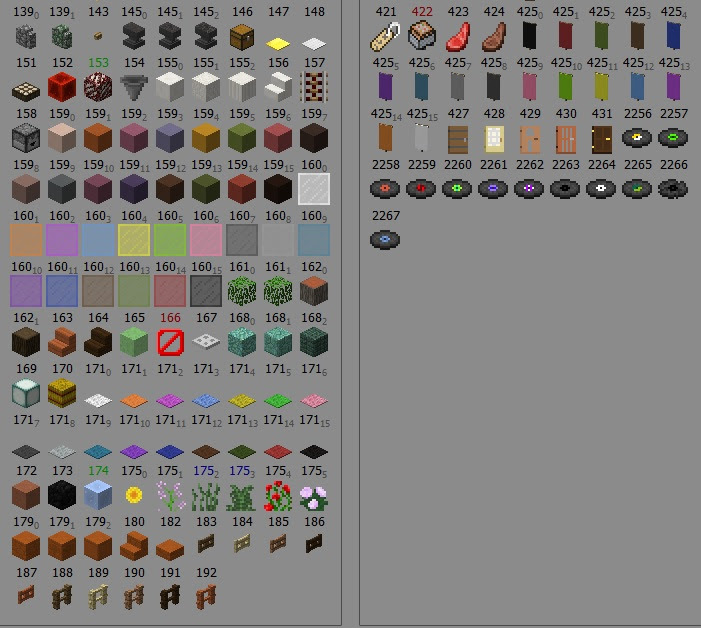Choose the pink stained glass 160 subscript 6
Viewport: 701px width, 628px height.
(x=206, y=240)
